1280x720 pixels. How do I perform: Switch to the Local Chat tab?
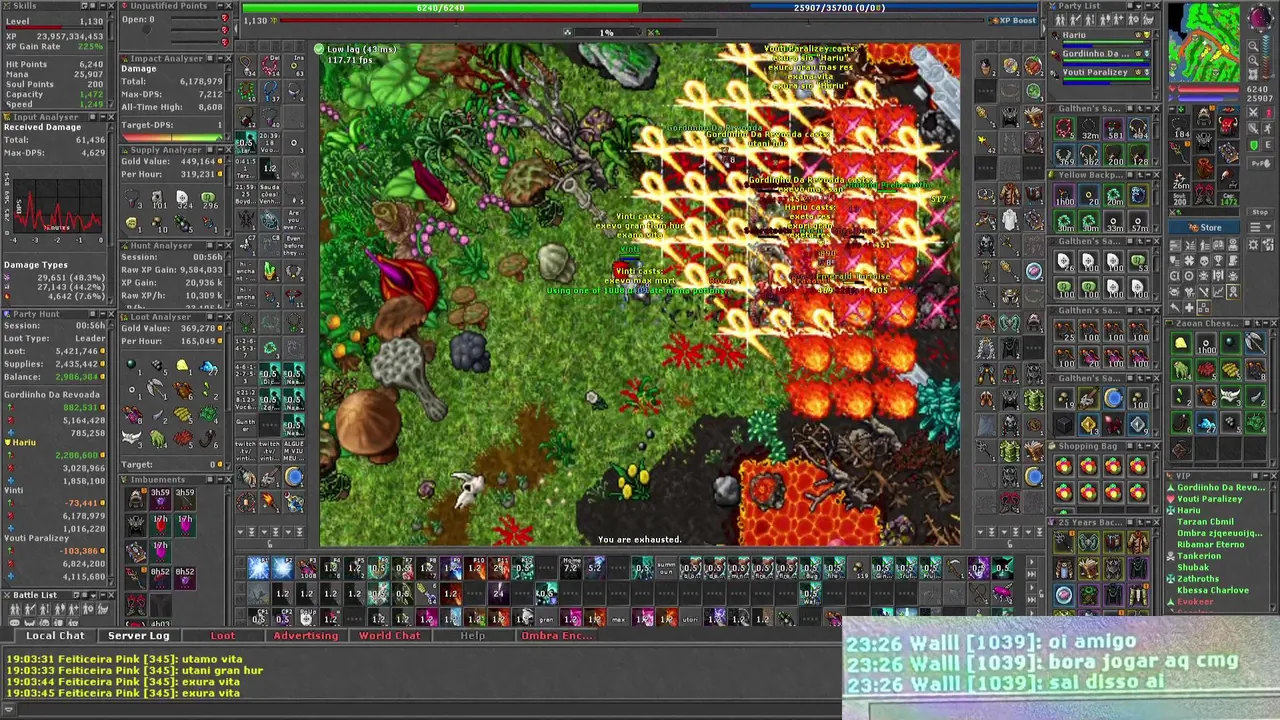(x=55, y=636)
